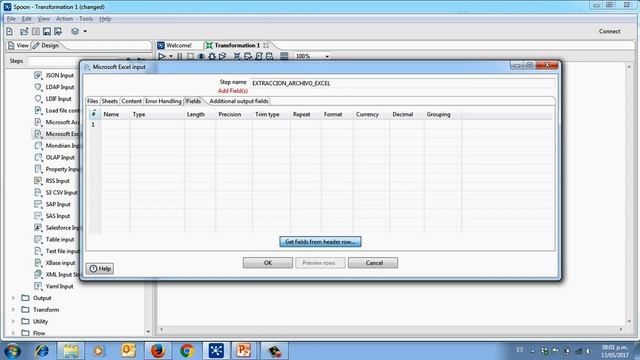Image resolution: width=640 pixels, height=360 pixels.
Task: Open the Action menu
Action: 64,19
